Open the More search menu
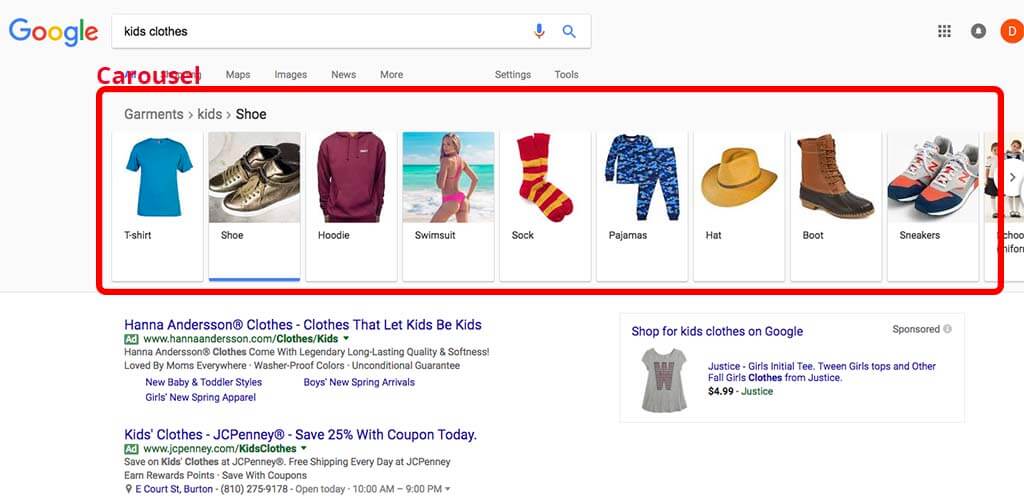1024x500 pixels. click(391, 74)
